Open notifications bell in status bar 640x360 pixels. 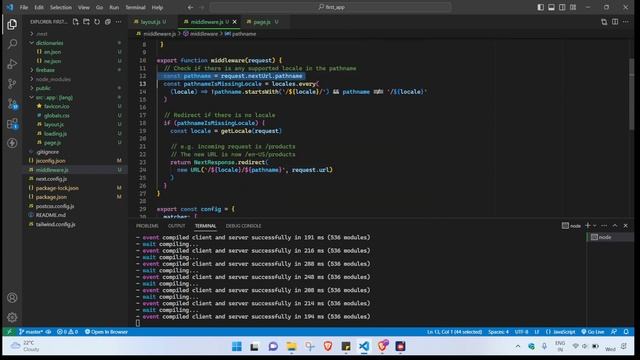coord(626,332)
